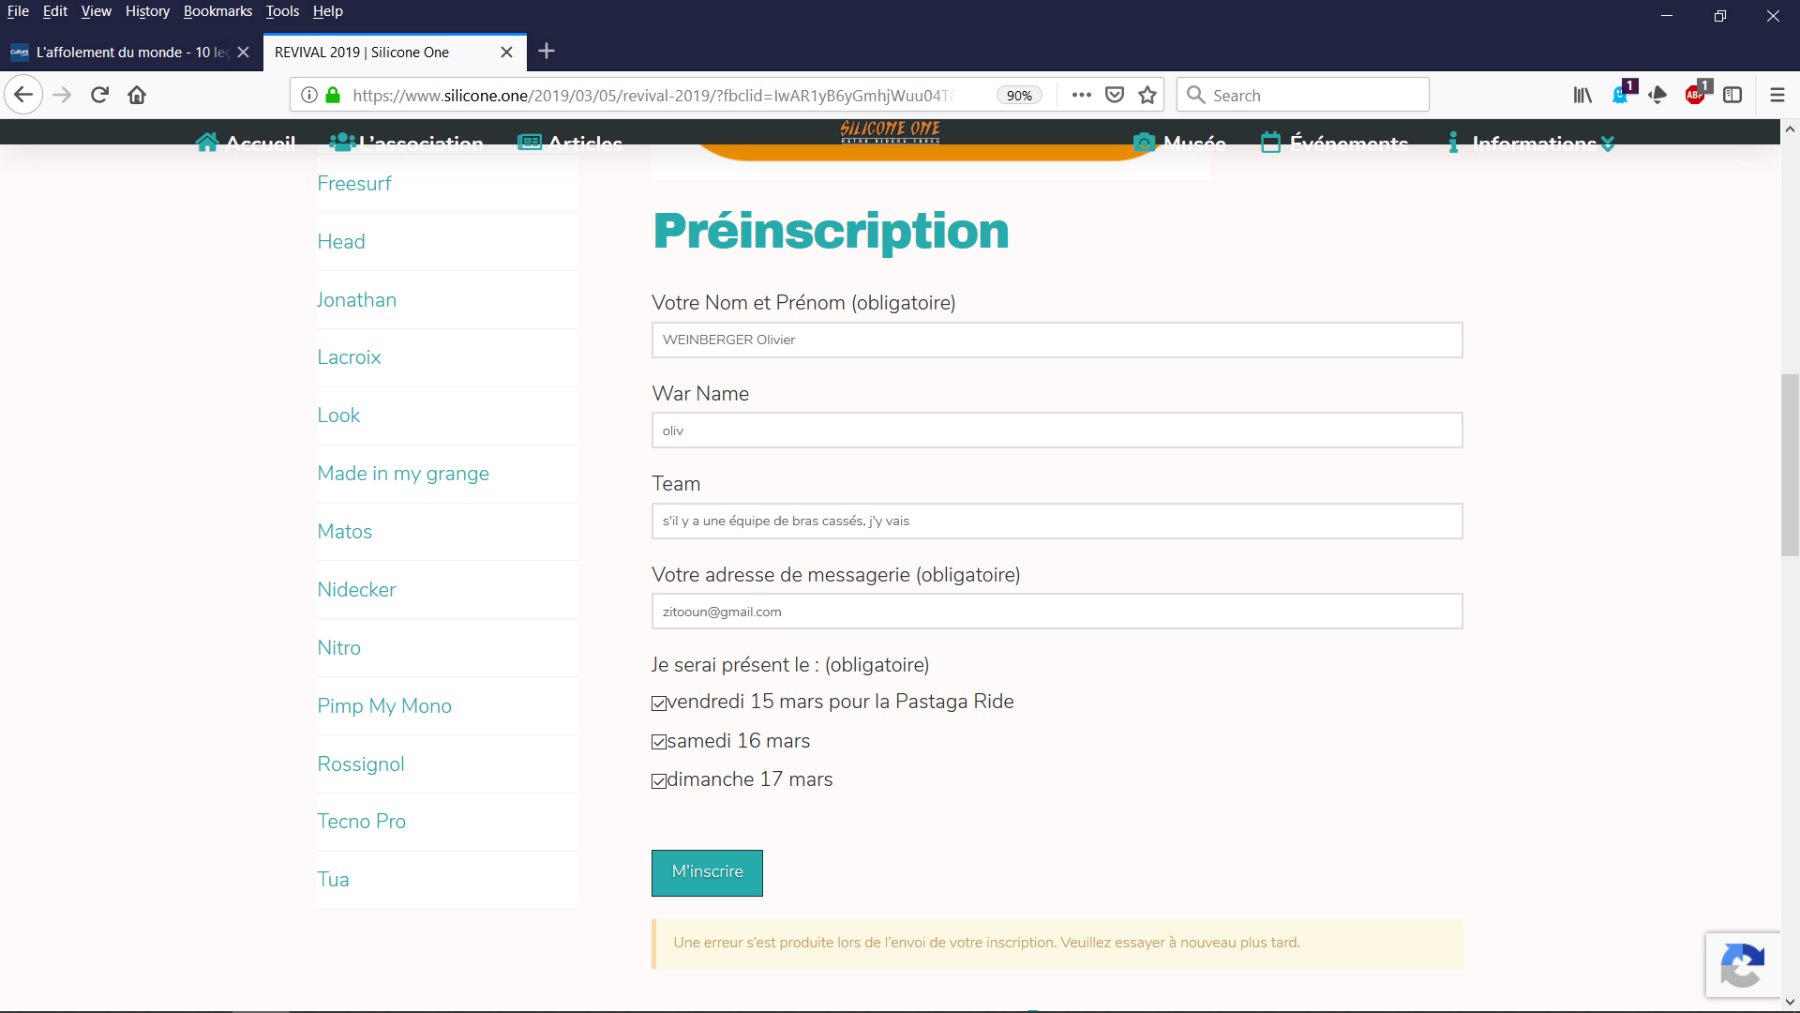Reset page zoom from 90% indicator

(x=1019, y=95)
